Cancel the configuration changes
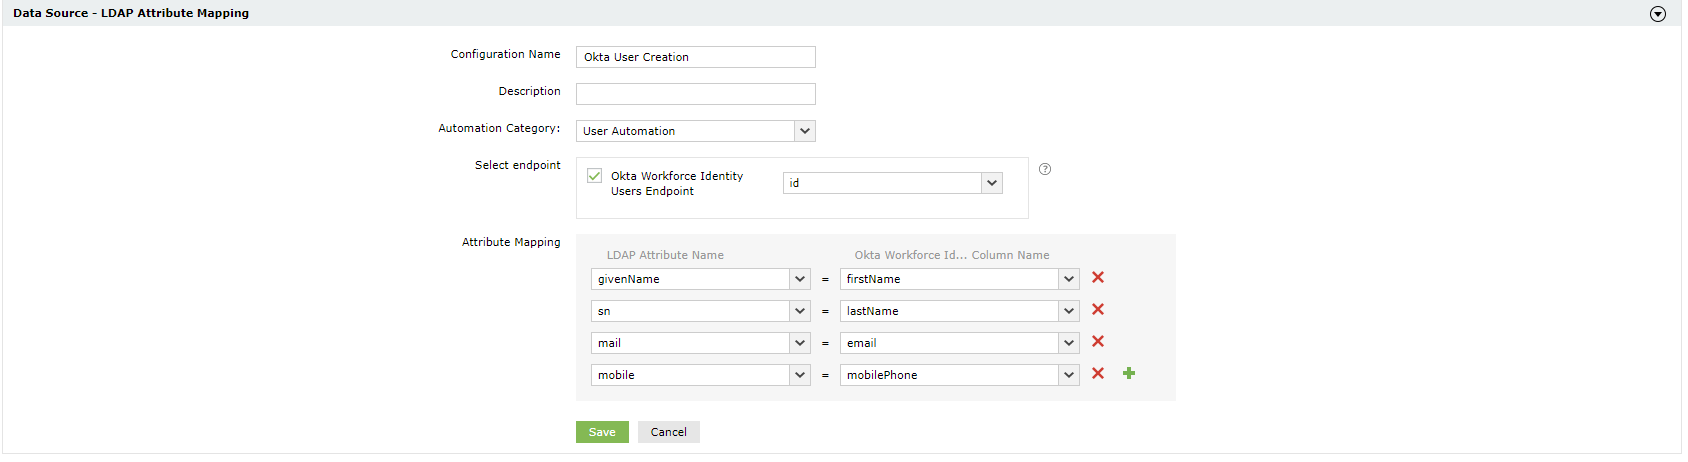Viewport: 1688px width, 462px height. click(x=668, y=432)
